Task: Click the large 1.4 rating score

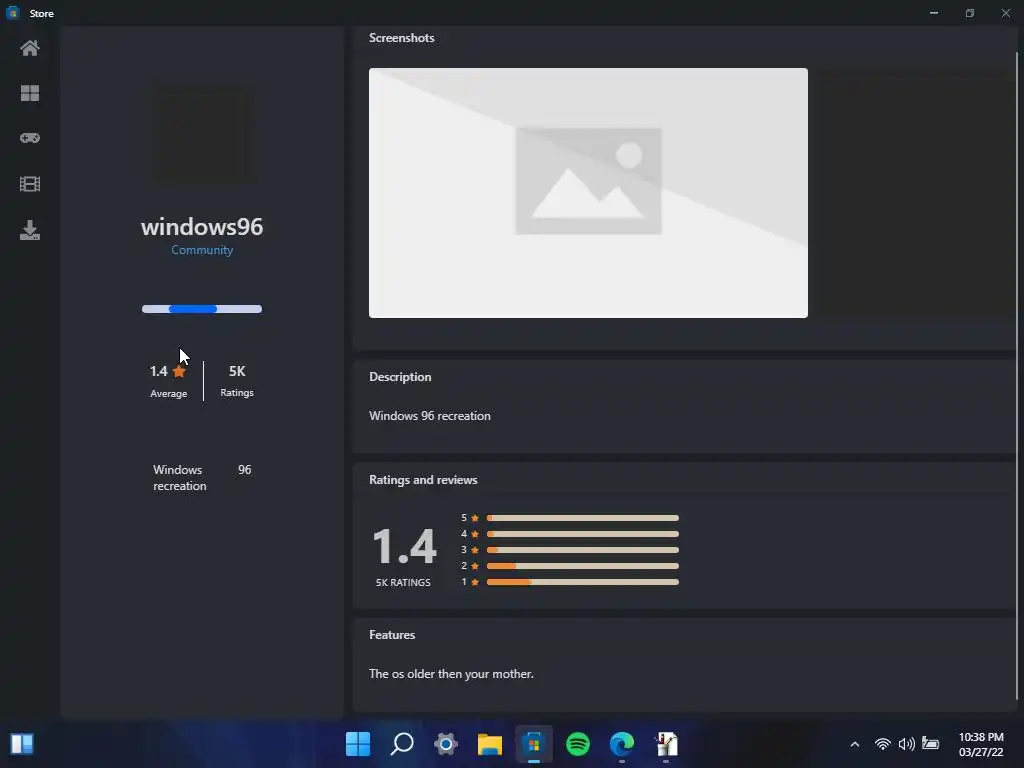Action: pos(404,547)
